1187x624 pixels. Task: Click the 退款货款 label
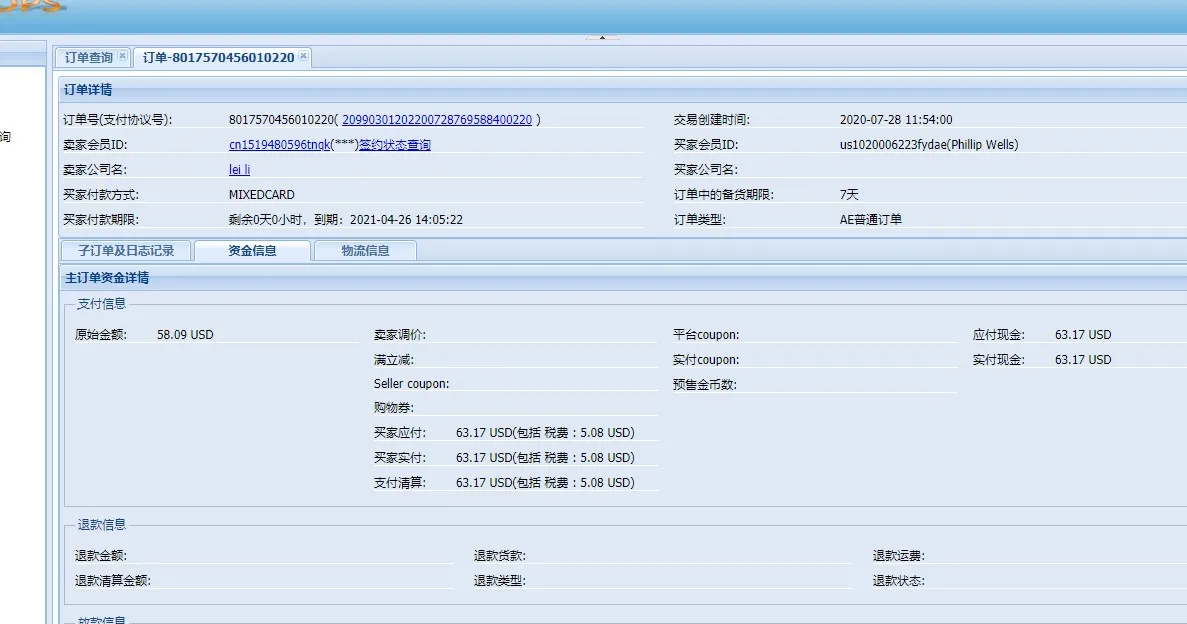pos(500,556)
